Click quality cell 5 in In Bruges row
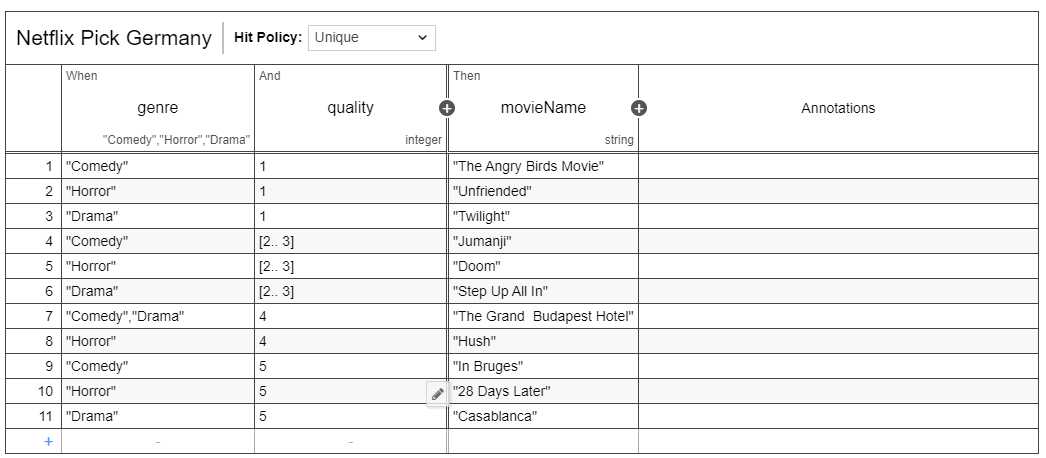Viewport: 1046px width, 458px height. (350, 367)
